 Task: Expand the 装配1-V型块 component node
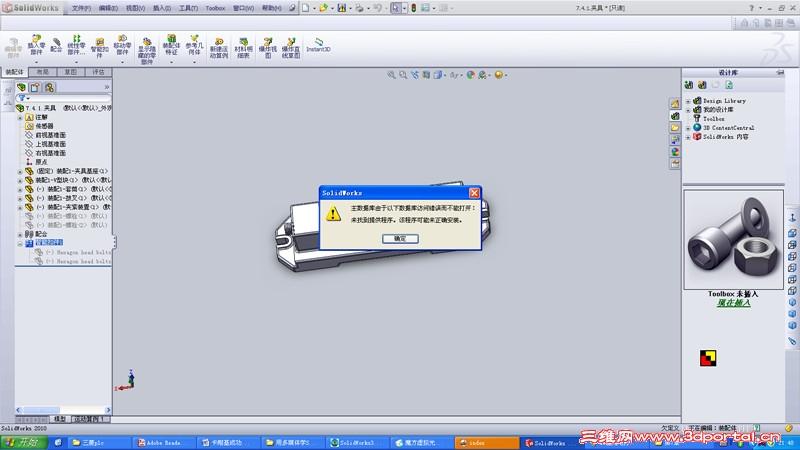point(20,180)
